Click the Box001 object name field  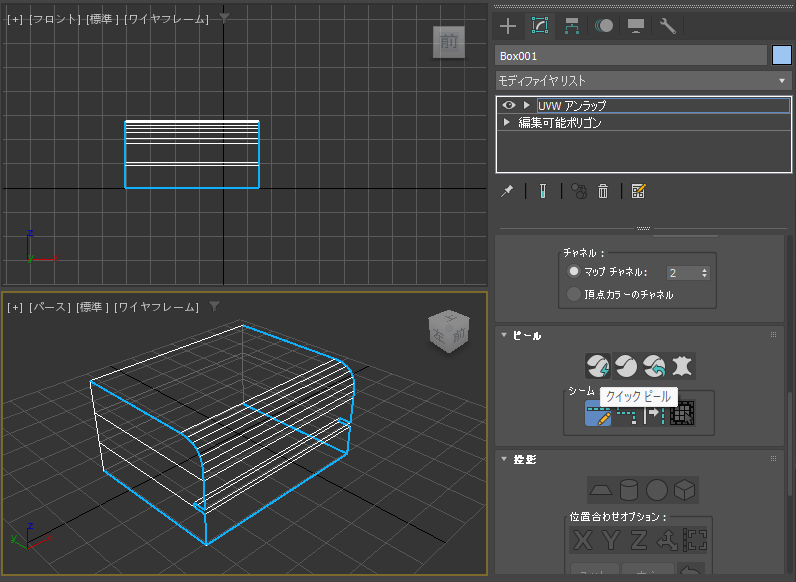point(631,56)
